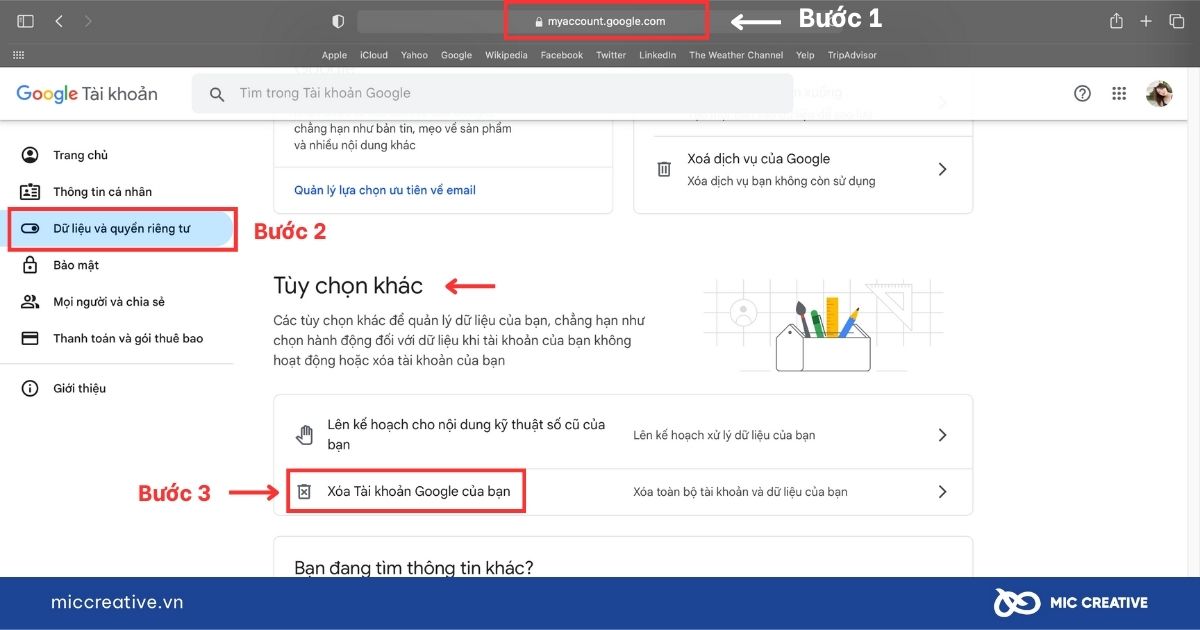Open the privacy shield report icon
This screenshot has height=630, width=1200.
338,21
